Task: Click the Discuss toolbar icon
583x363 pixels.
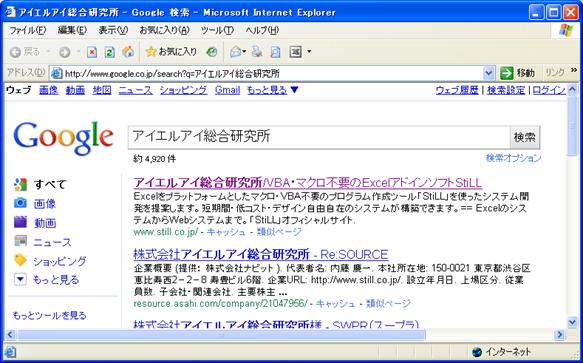Action: (x=296, y=52)
